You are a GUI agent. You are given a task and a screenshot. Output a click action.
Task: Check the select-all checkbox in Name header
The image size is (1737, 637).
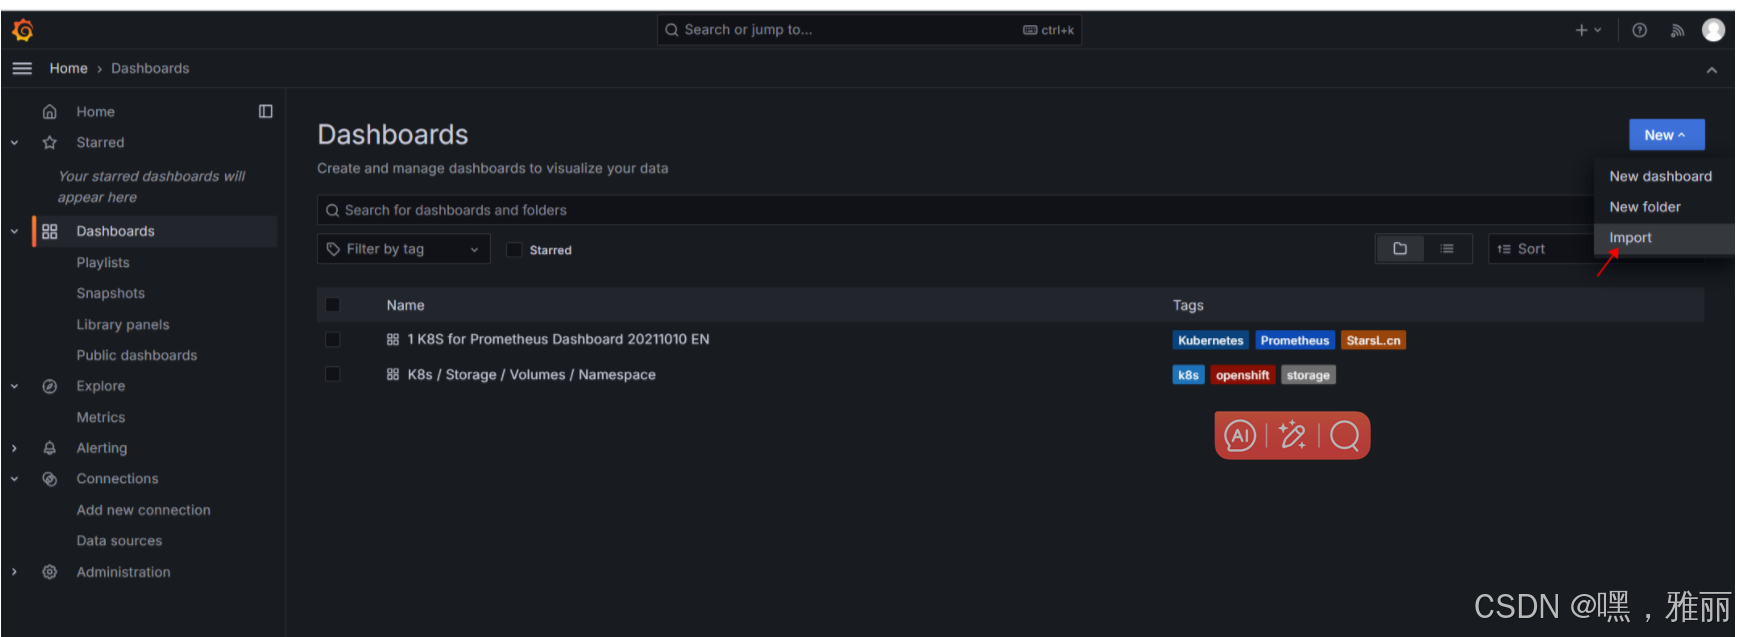click(x=333, y=305)
